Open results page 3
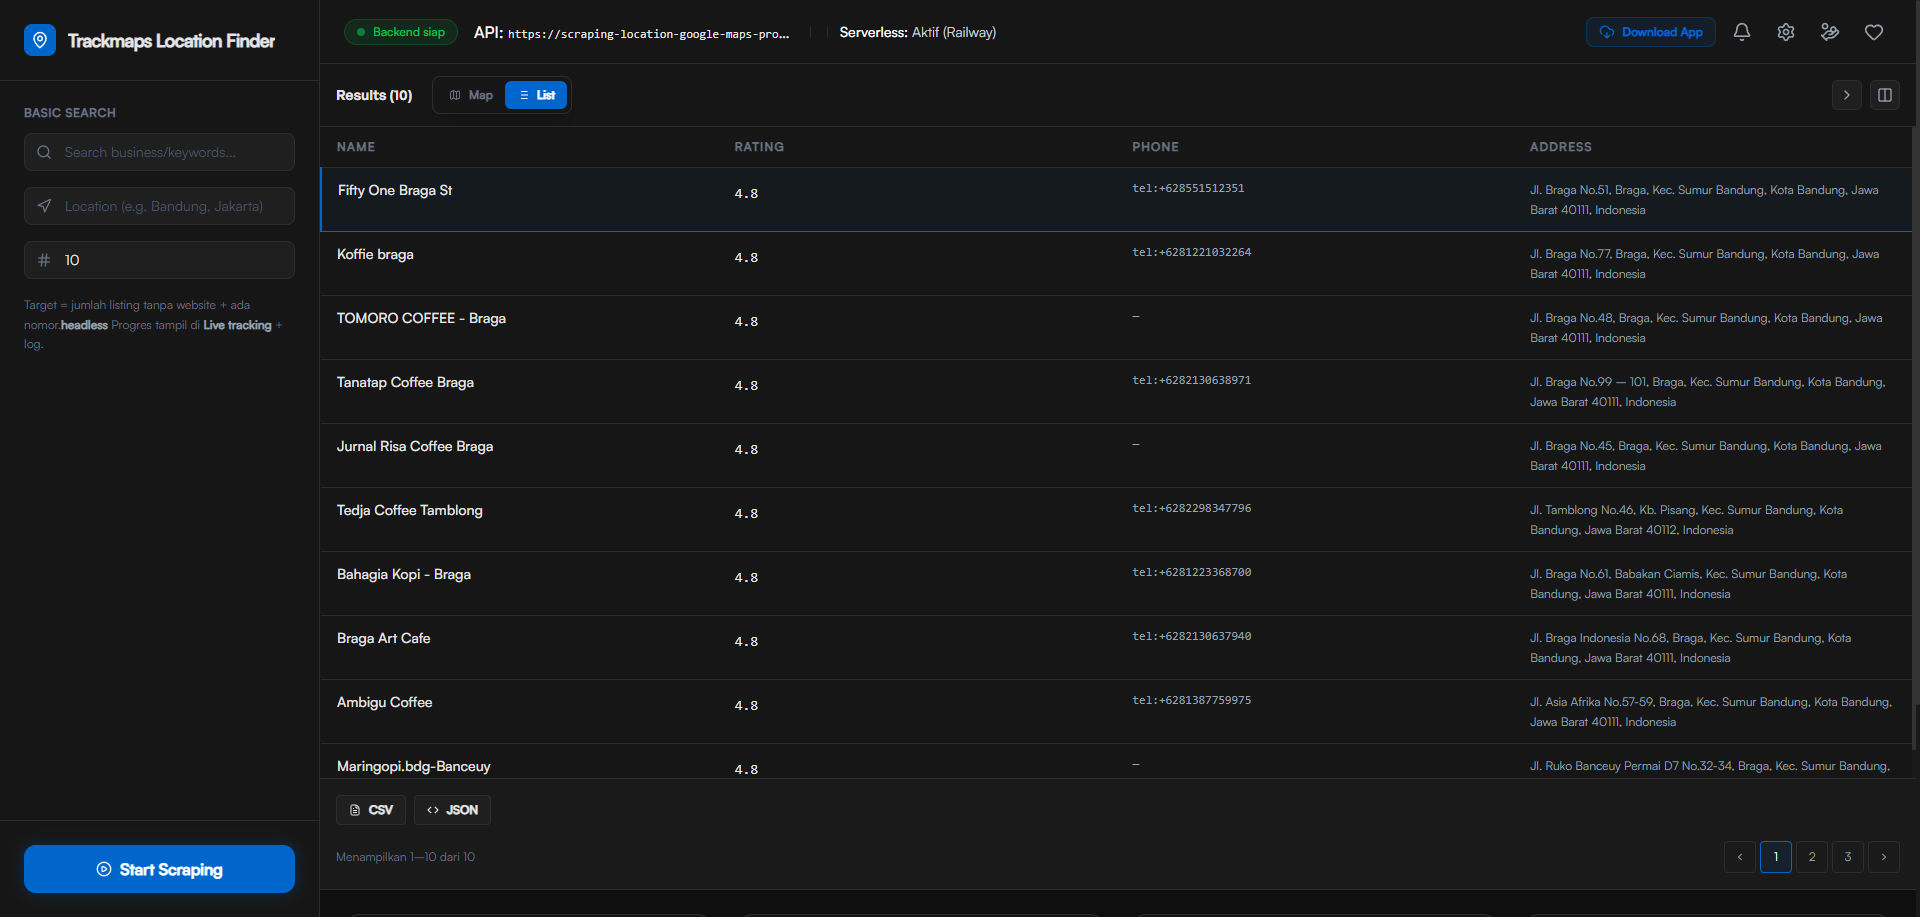The width and height of the screenshot is (1920, 917). (1848, 857)
